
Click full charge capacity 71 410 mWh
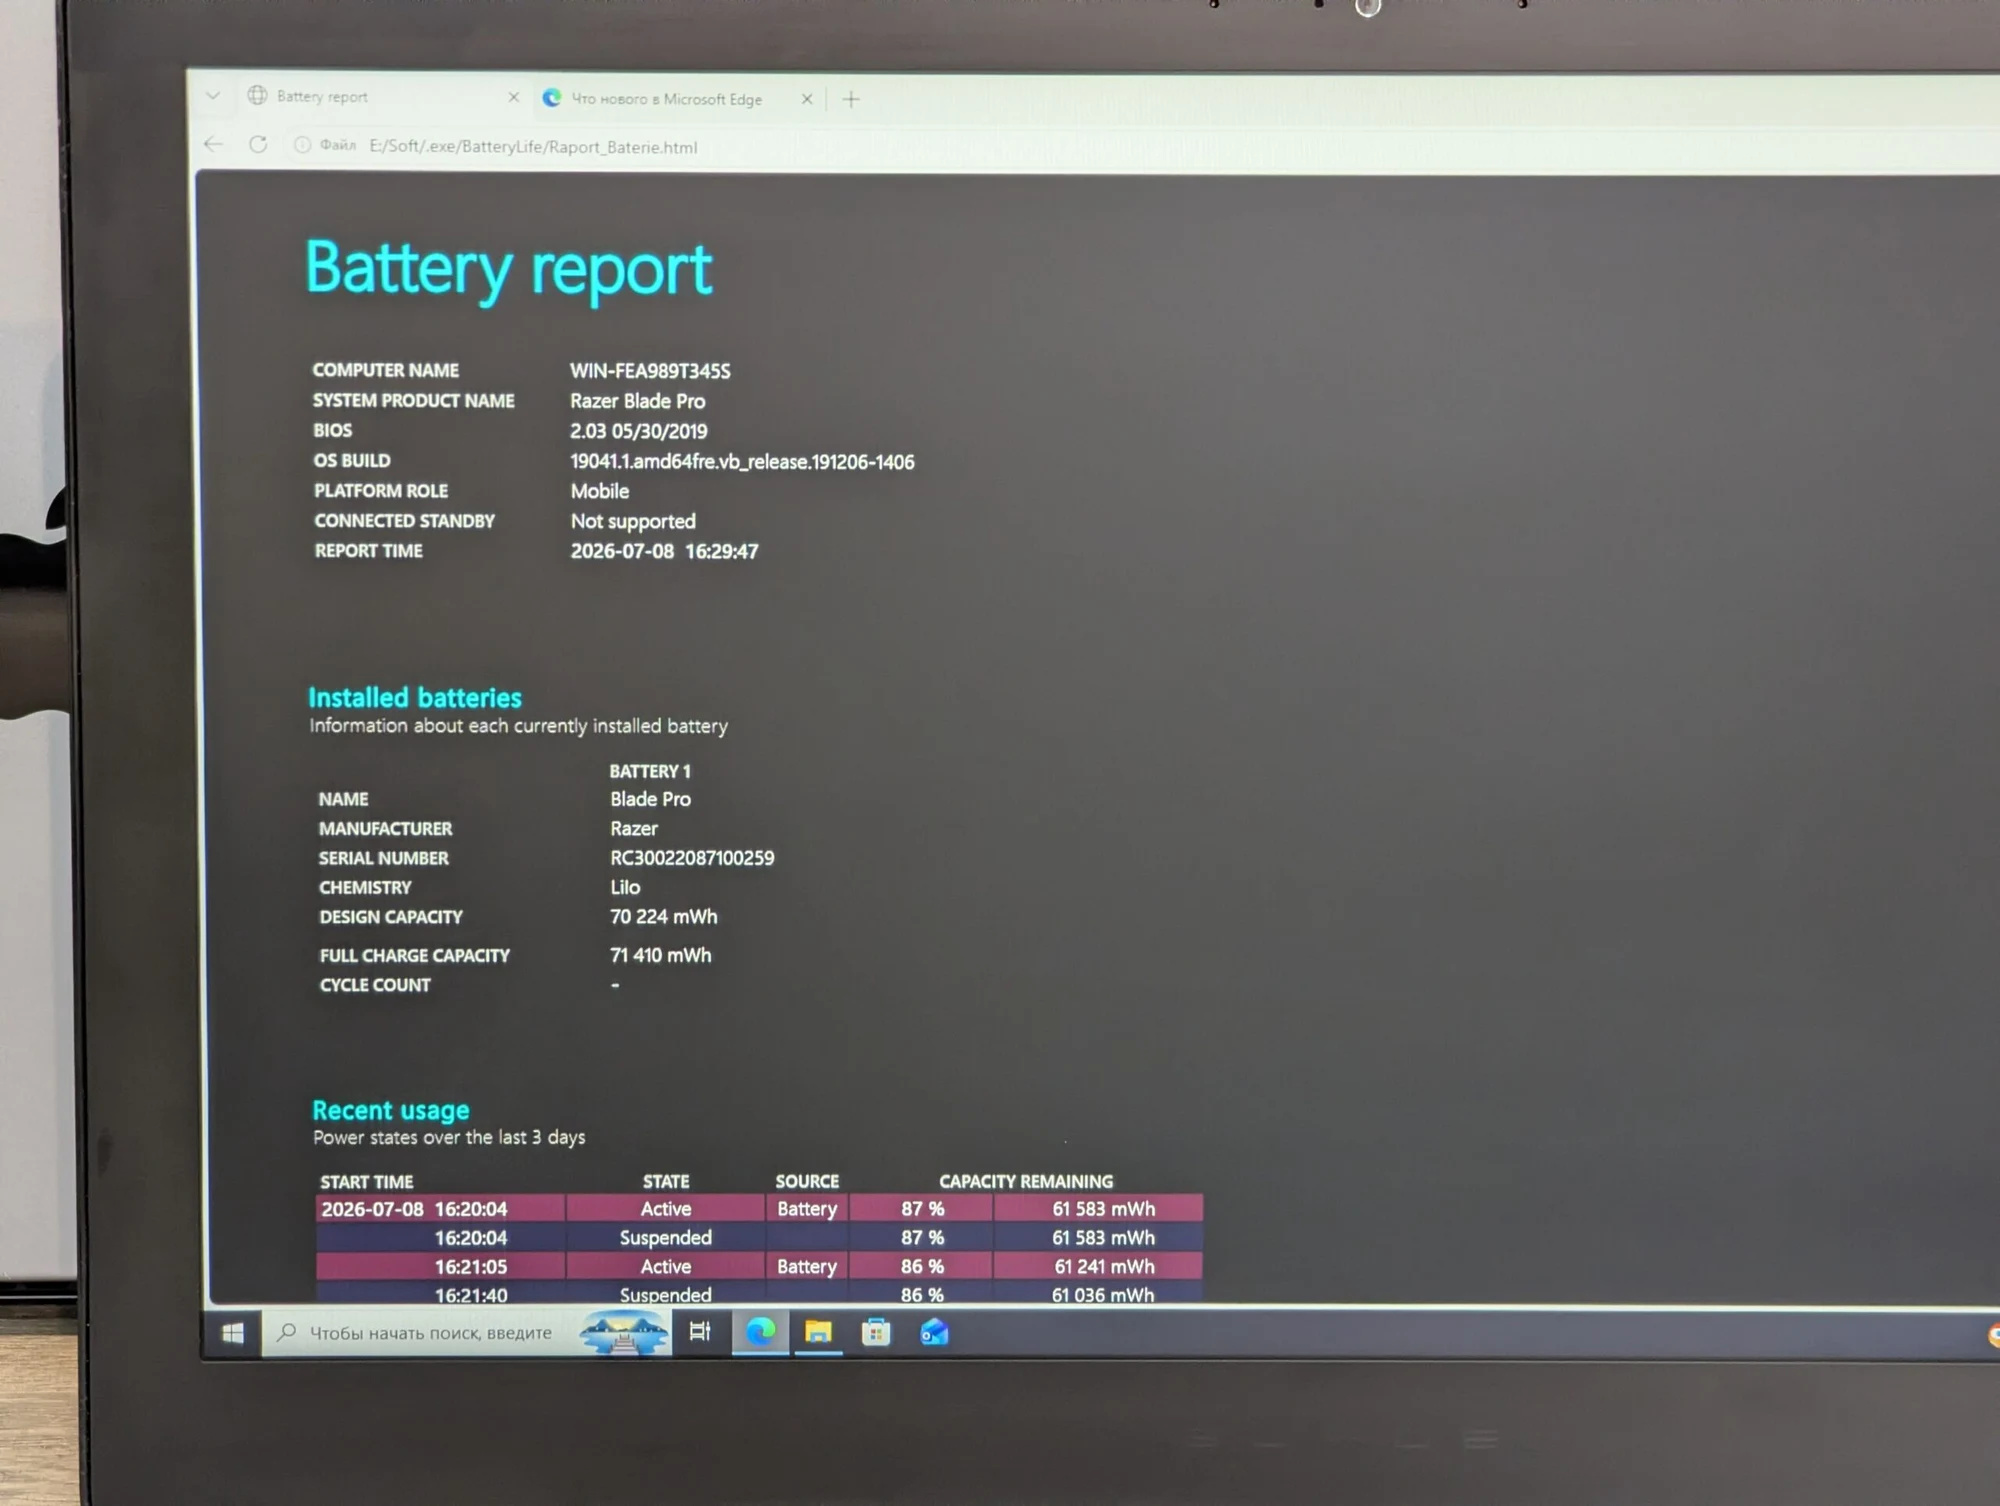click(x=661, y=955)
